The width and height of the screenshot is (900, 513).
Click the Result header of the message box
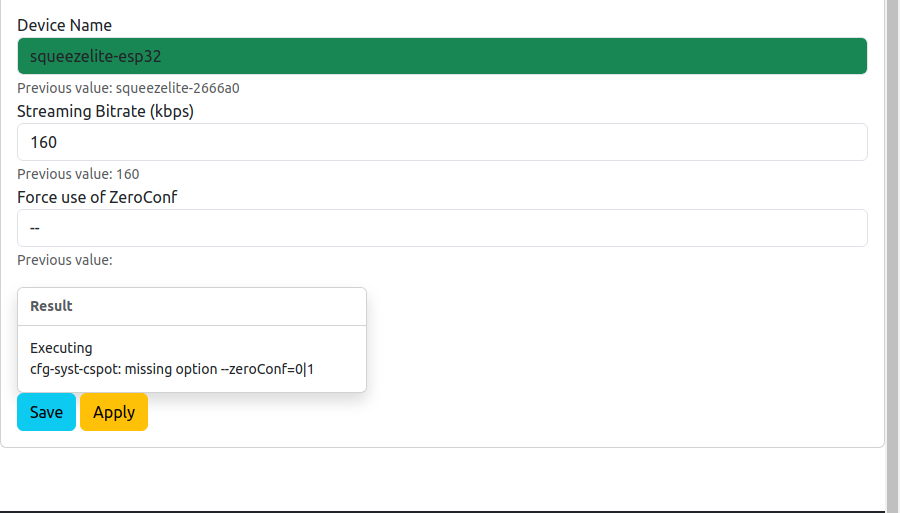tap(51, 306)
